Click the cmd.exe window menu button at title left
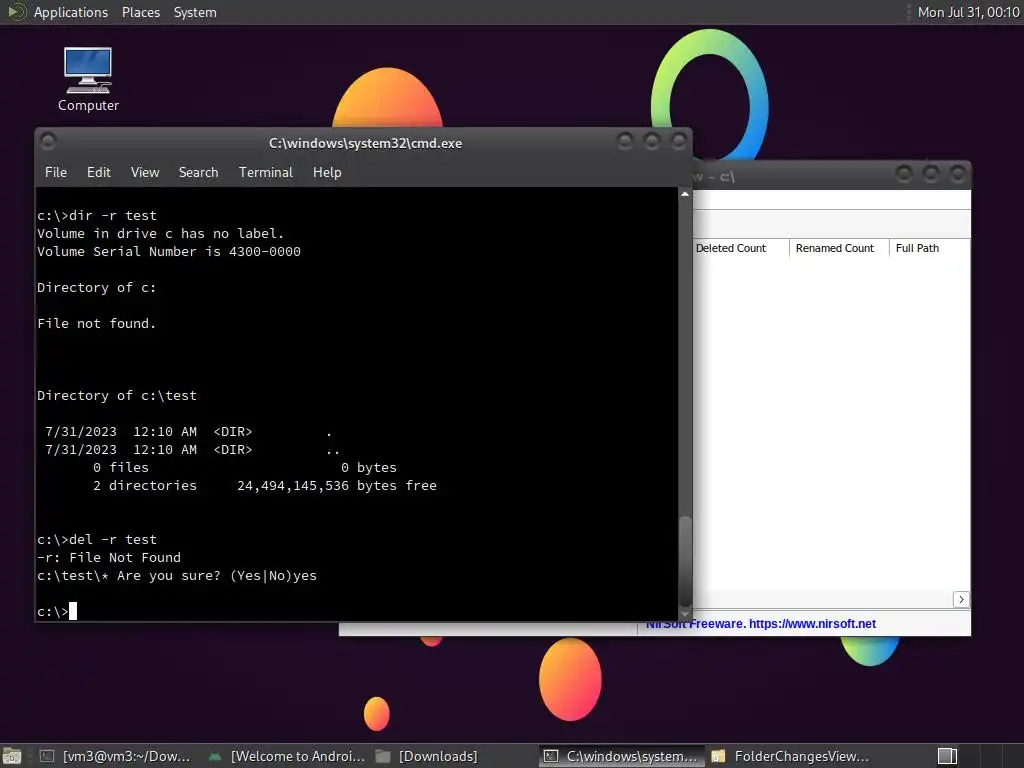This screenshot has height=768, width=1024. tap(48, 141)
